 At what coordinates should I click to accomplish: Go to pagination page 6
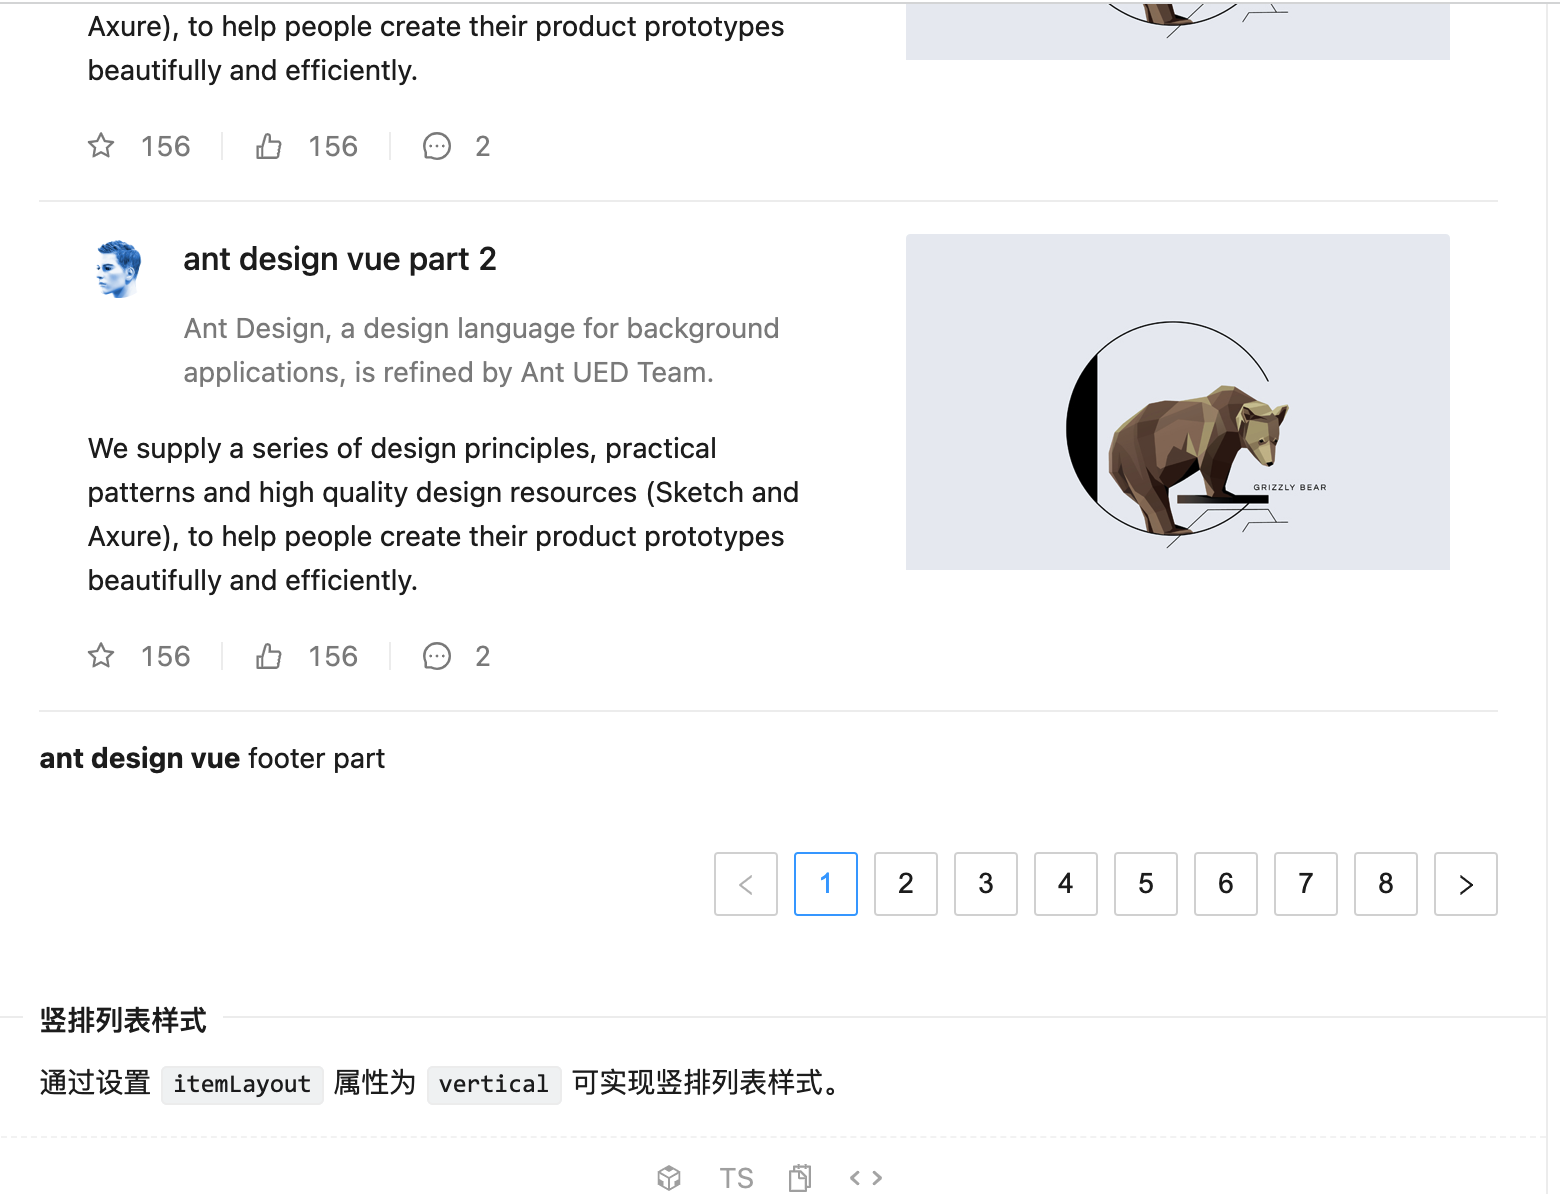1226,884
